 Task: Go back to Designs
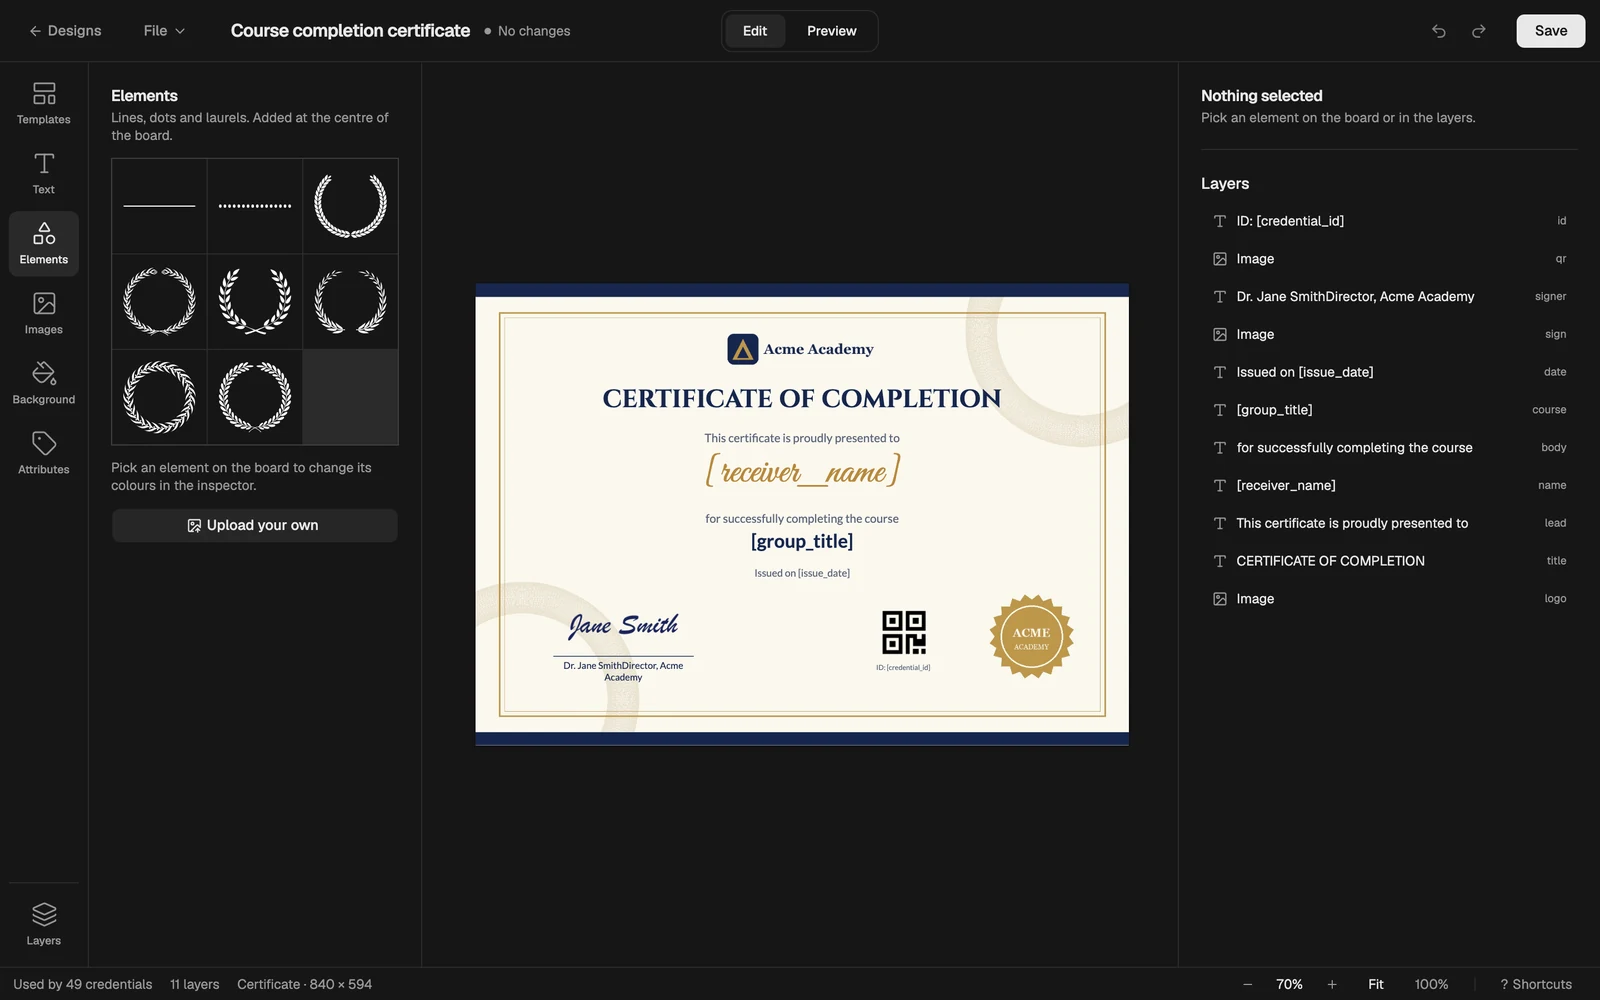(65, 31)
